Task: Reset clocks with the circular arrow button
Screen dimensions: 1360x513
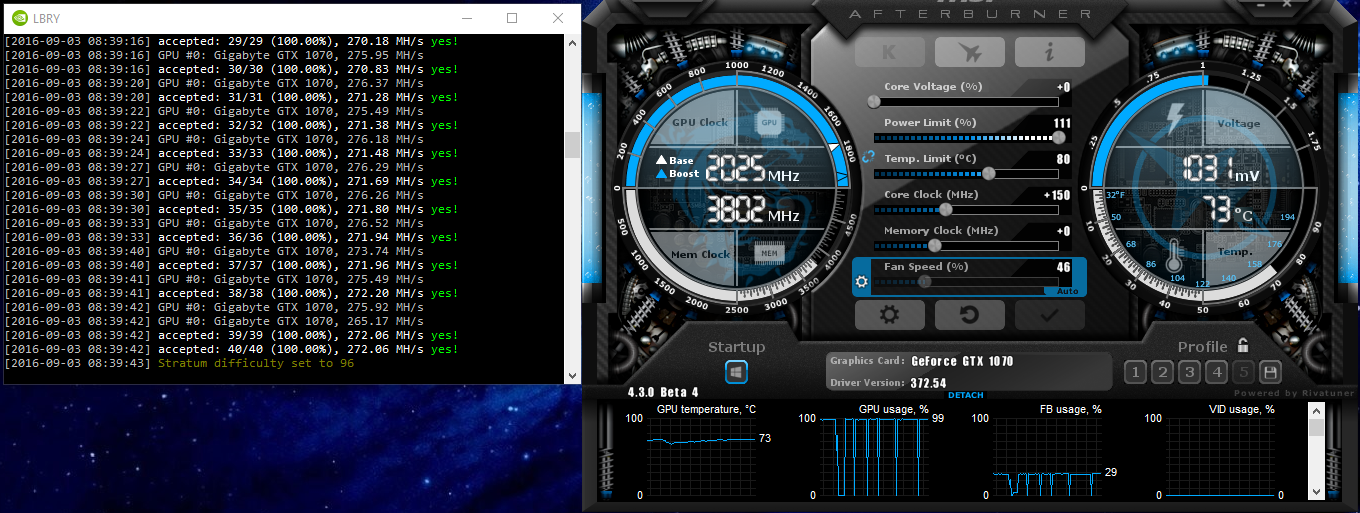Action: (969, 315)
